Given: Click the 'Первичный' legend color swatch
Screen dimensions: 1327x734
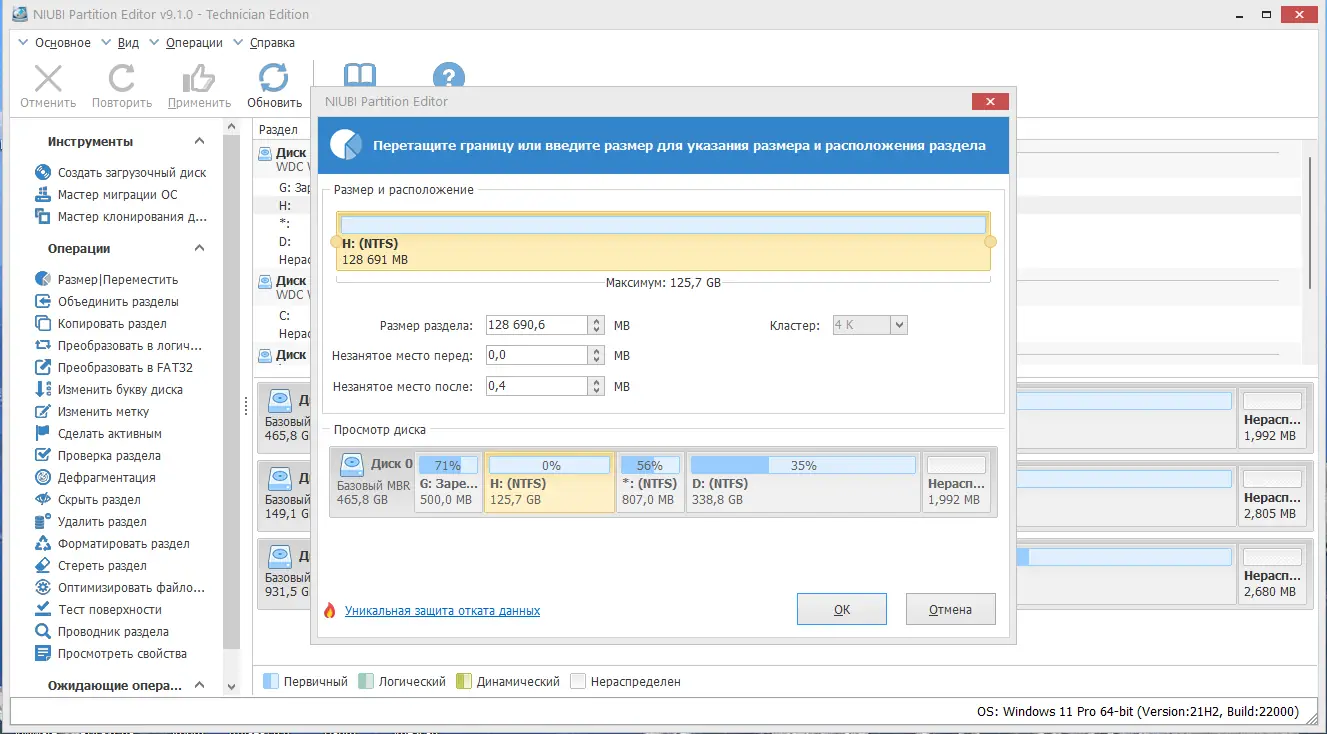Looking at the screenshot, I should [271, 682].
